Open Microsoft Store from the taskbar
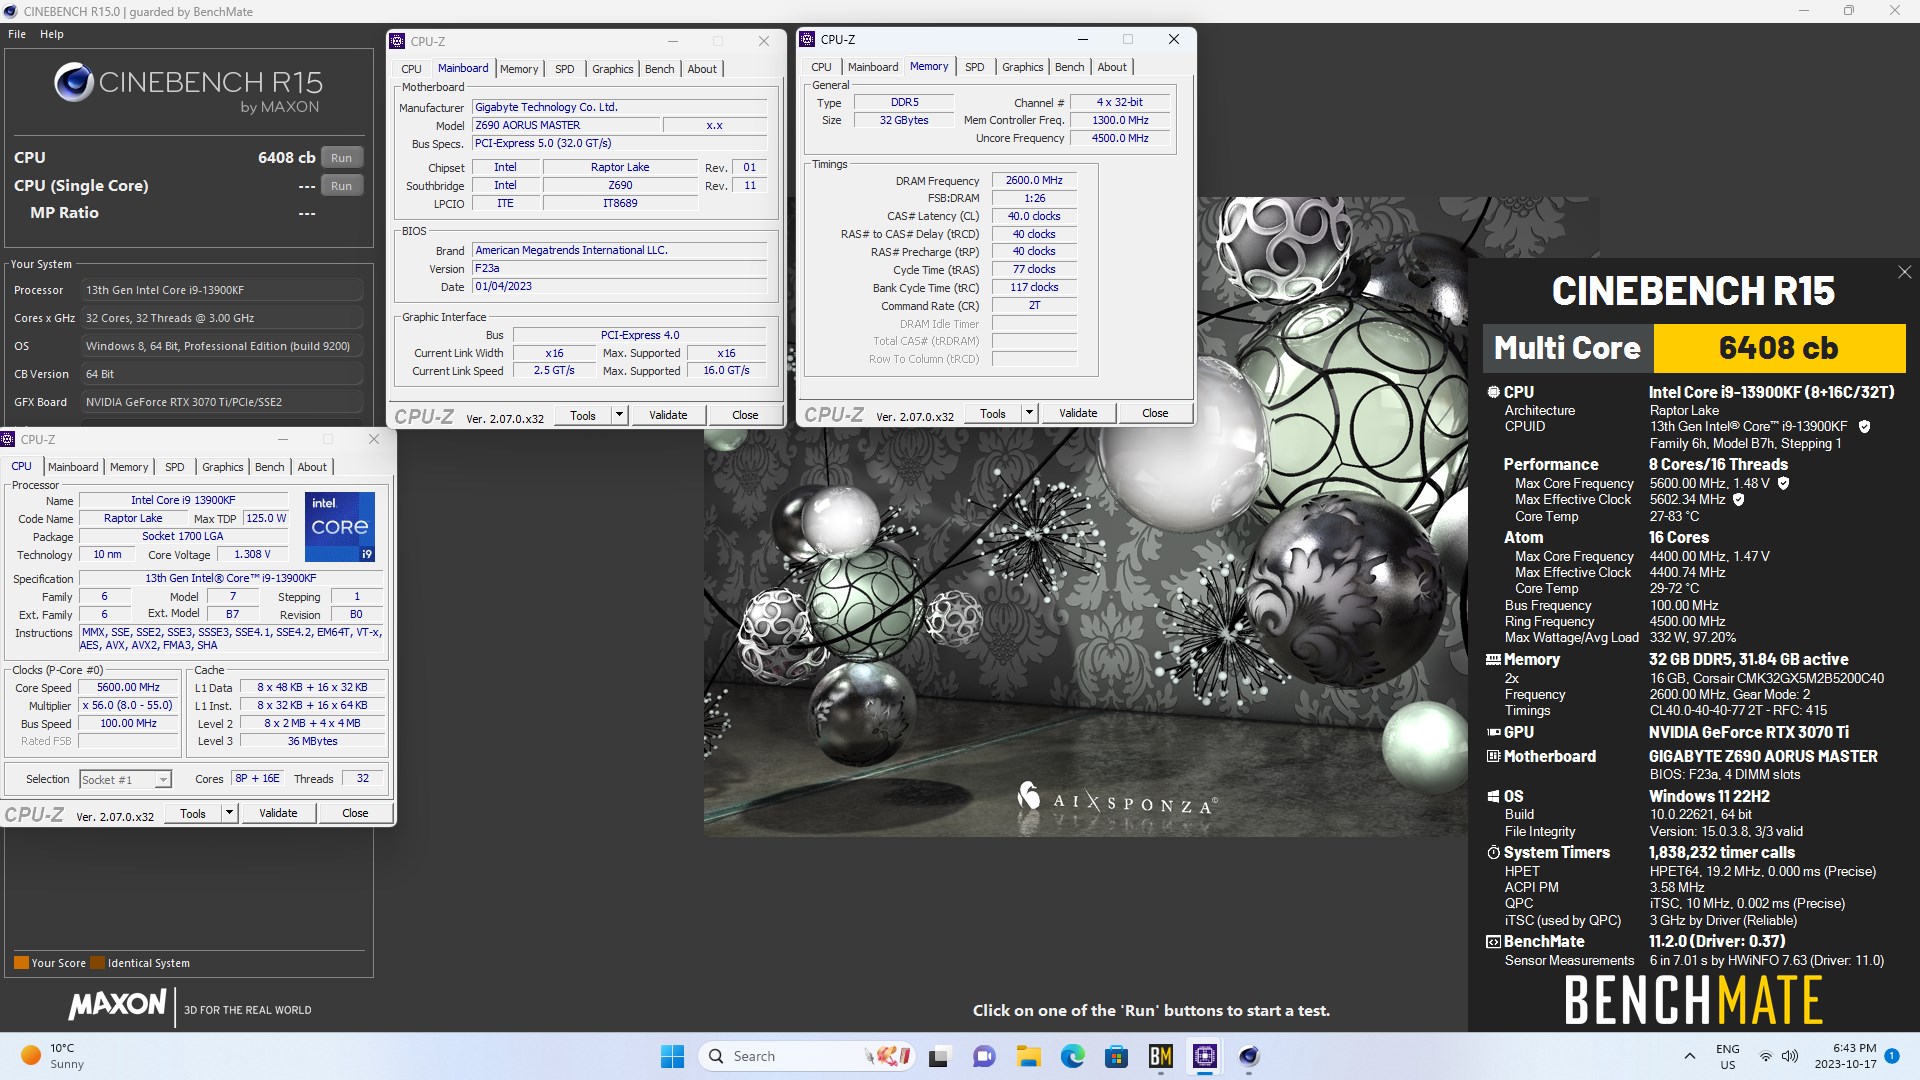 coord(1116,1056)
